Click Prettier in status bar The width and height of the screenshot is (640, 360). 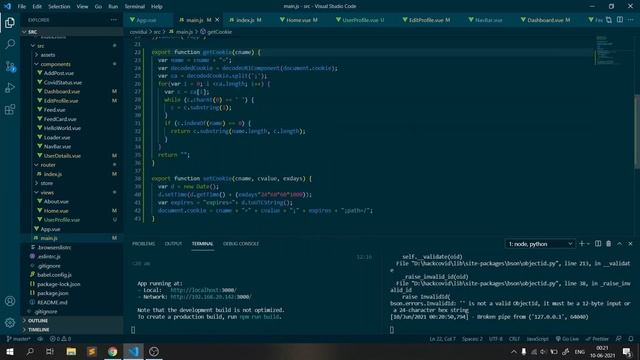(x=597, y=339)
